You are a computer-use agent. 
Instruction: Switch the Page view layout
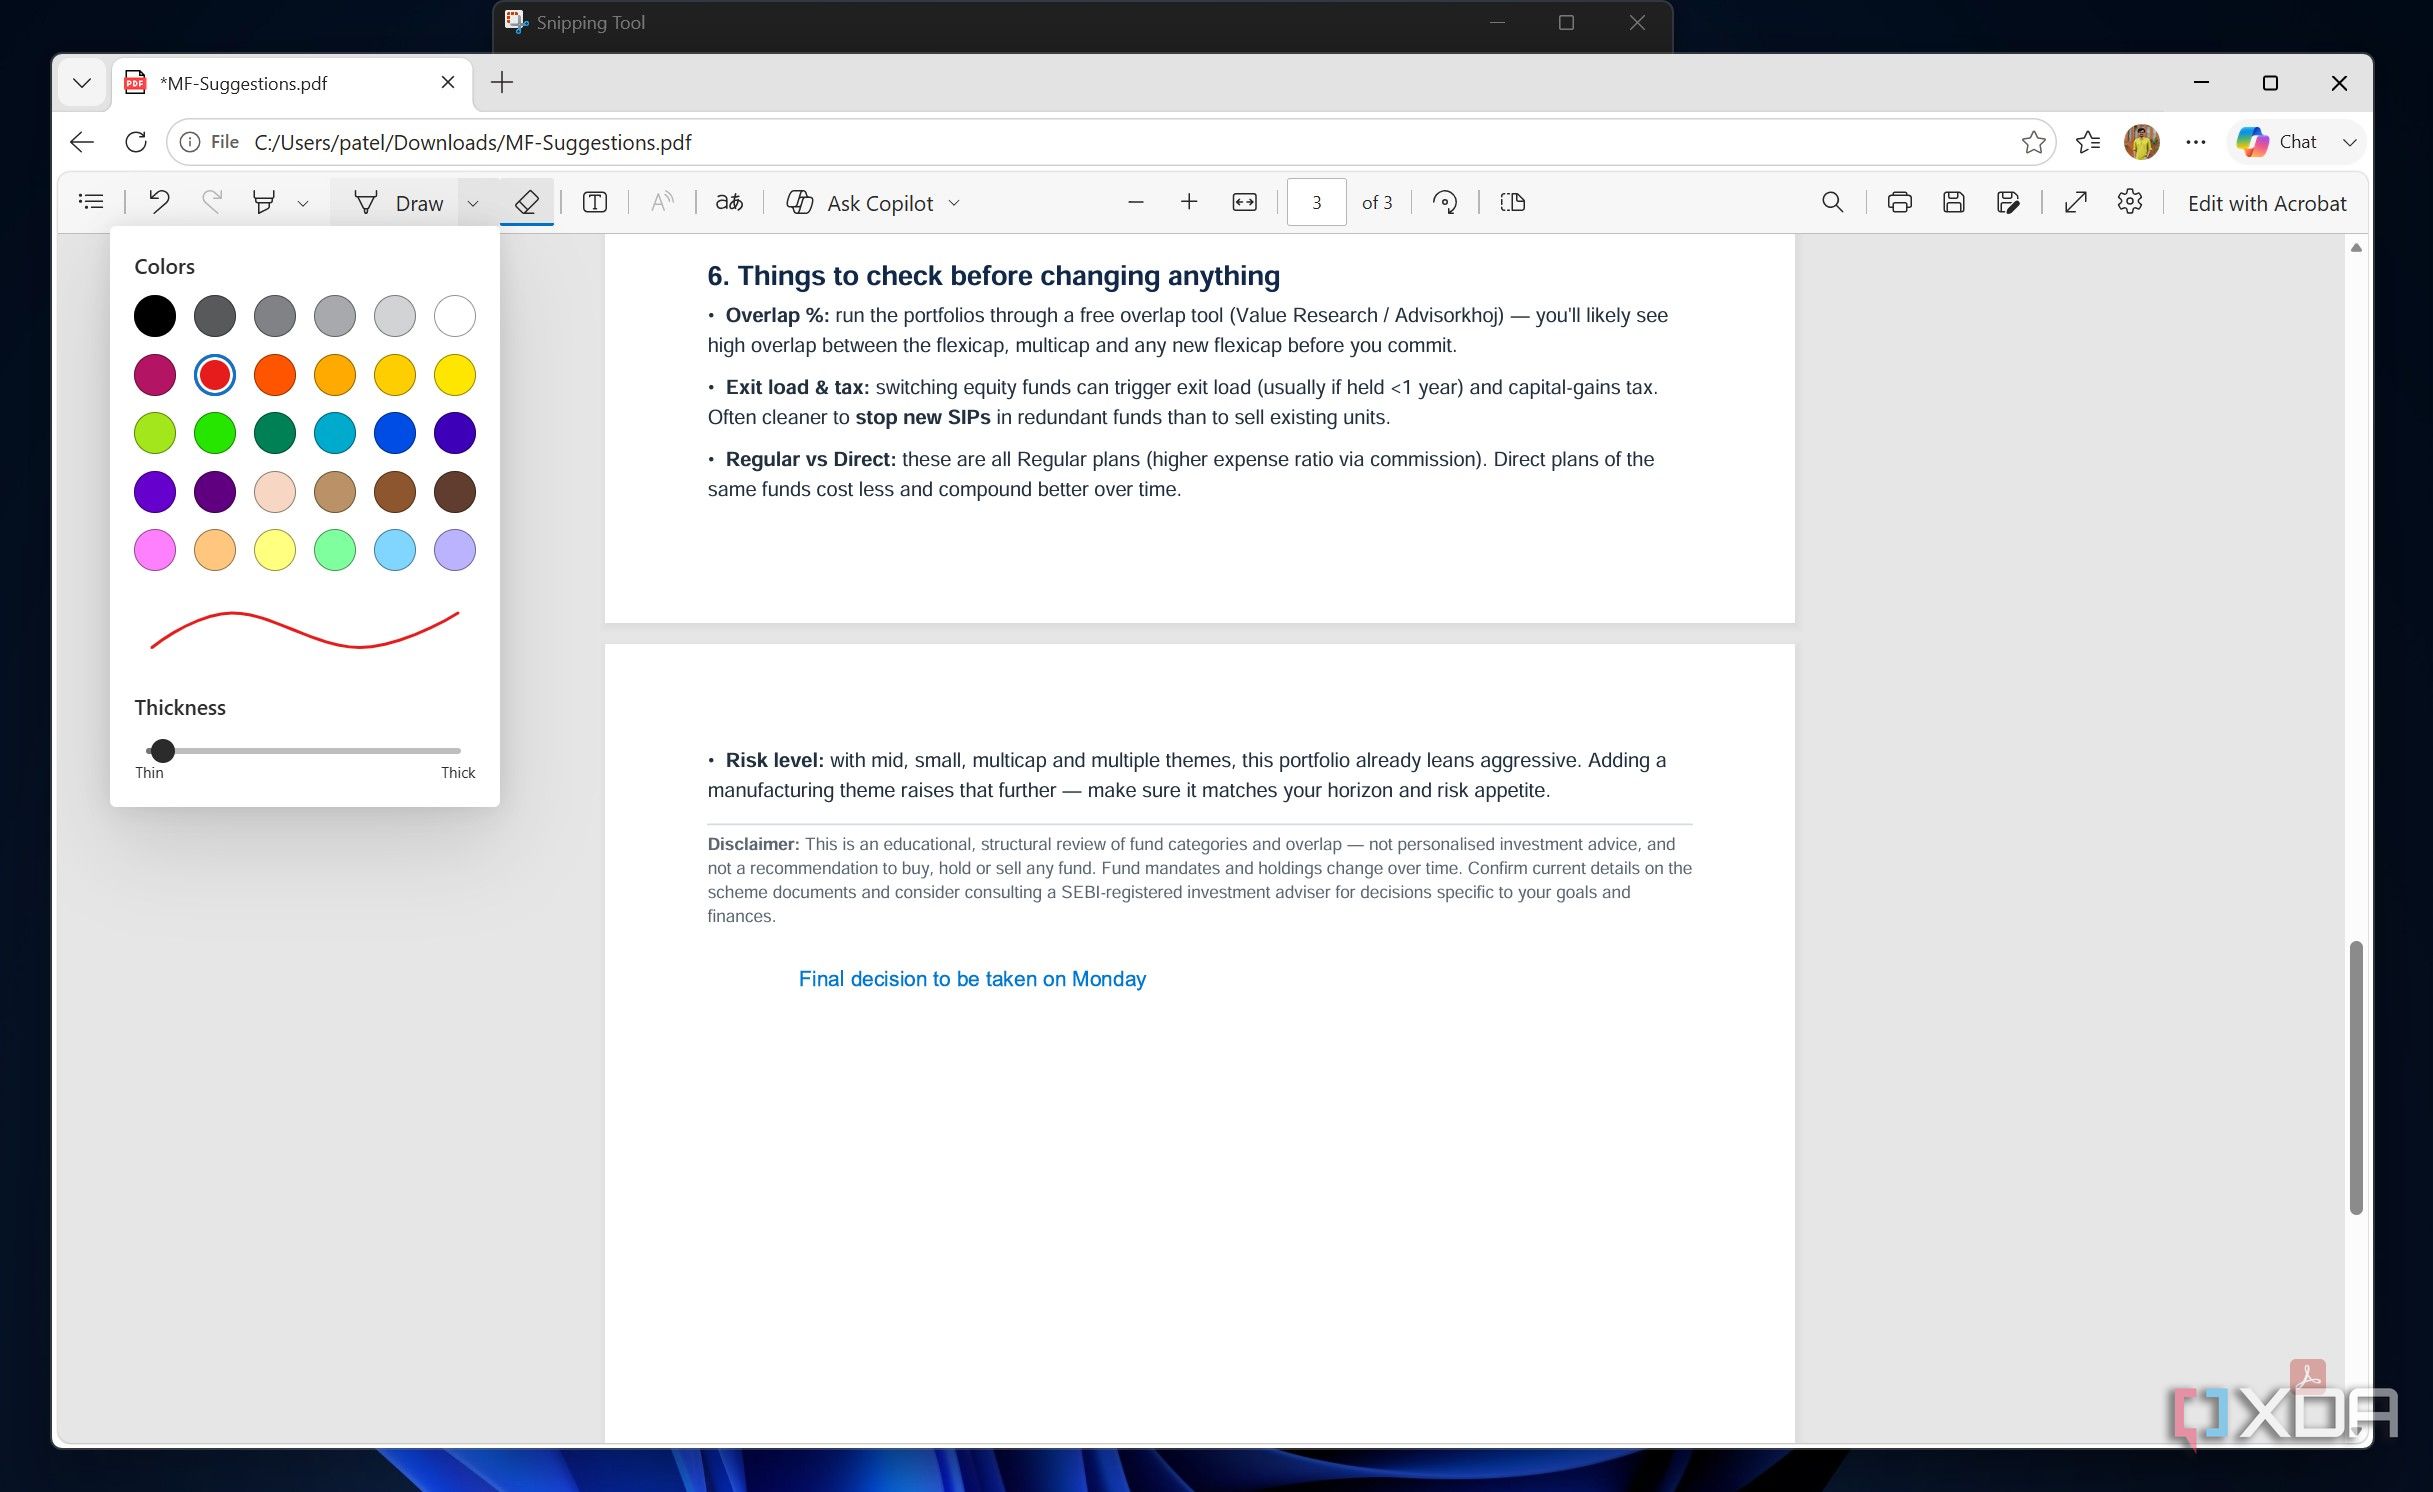pos(1513,202)
